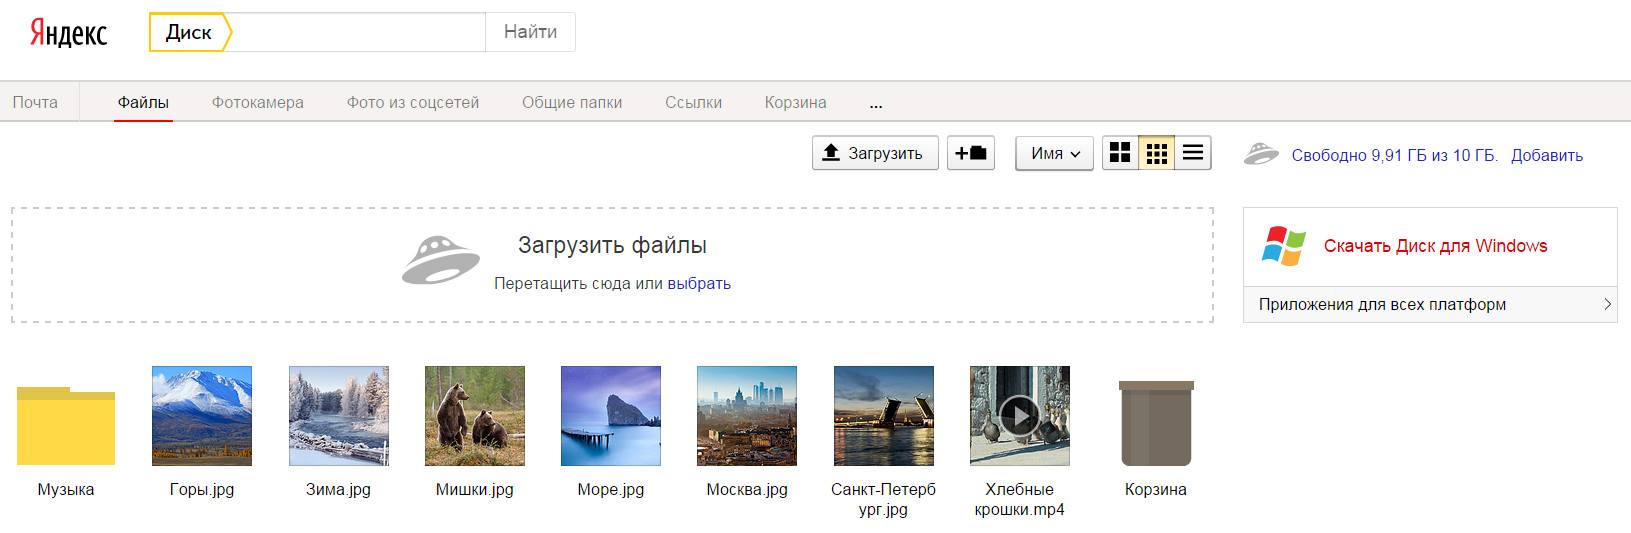Click the Хлебные крошки.mp4 file name
Image resolution: width=1631 pixels, height=533 pixels.
(x=1020, y=499)
